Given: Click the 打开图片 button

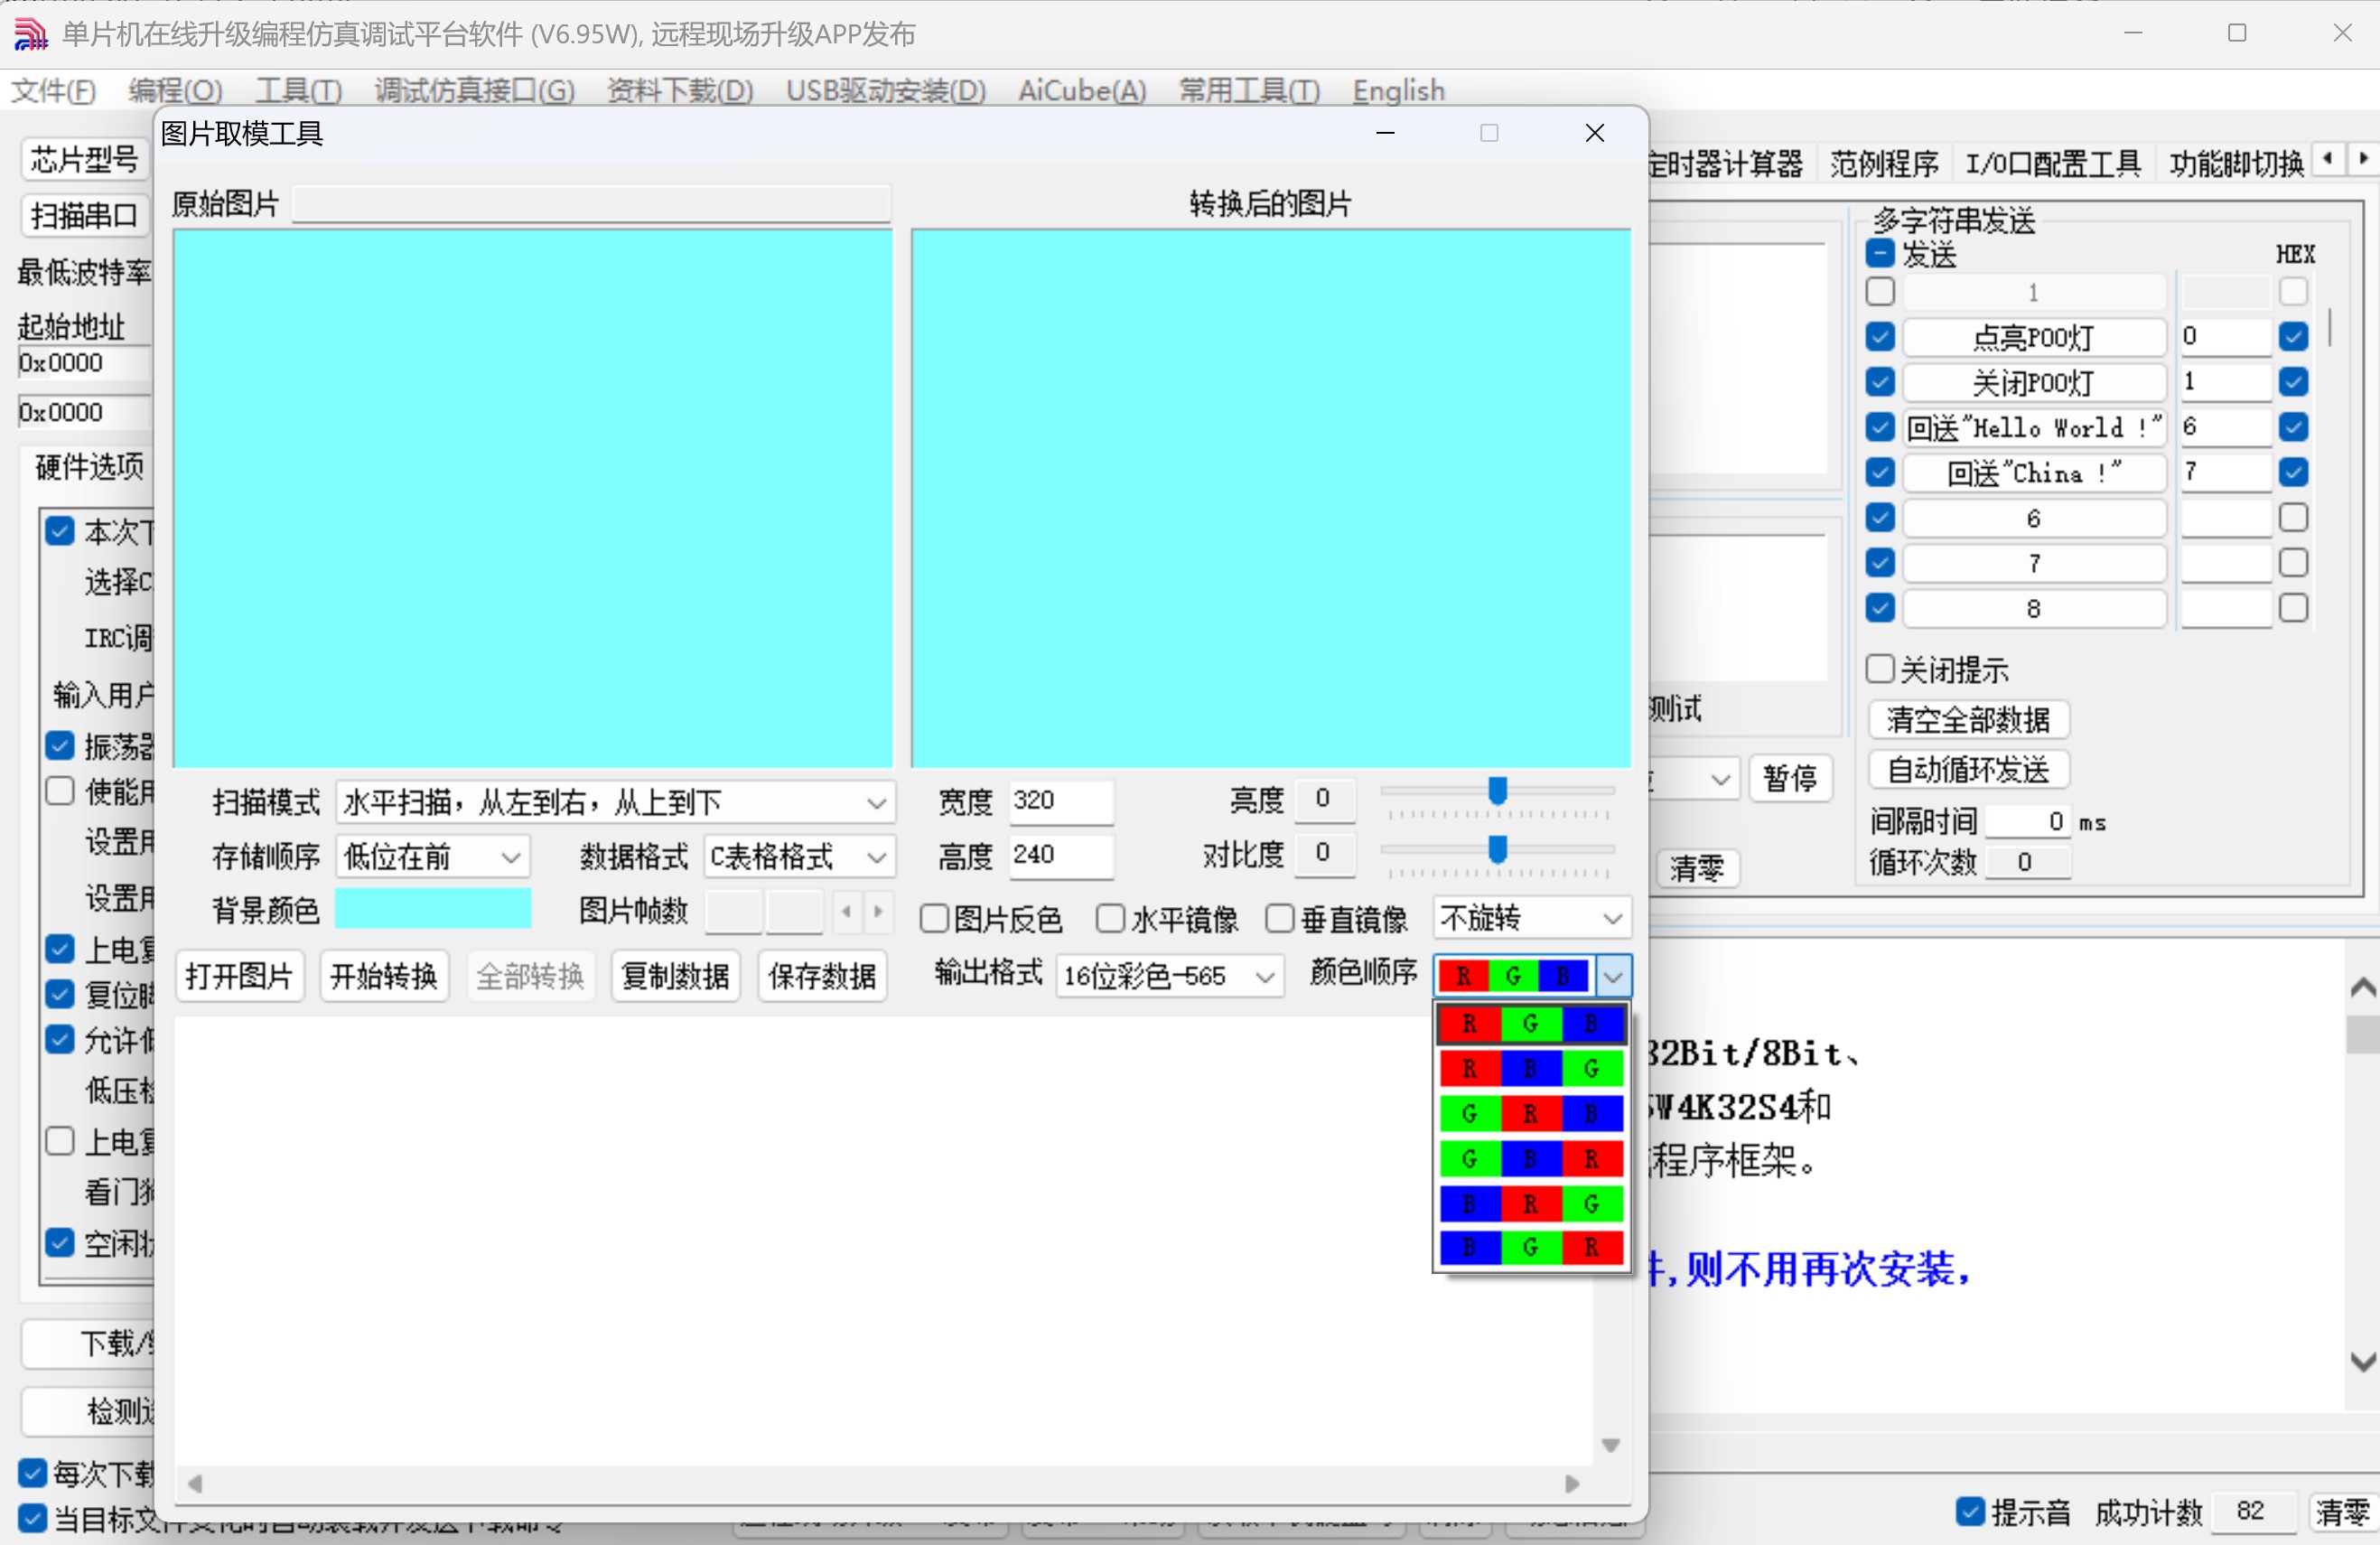Looking at the screenshot, I should [x=239, y=975].
